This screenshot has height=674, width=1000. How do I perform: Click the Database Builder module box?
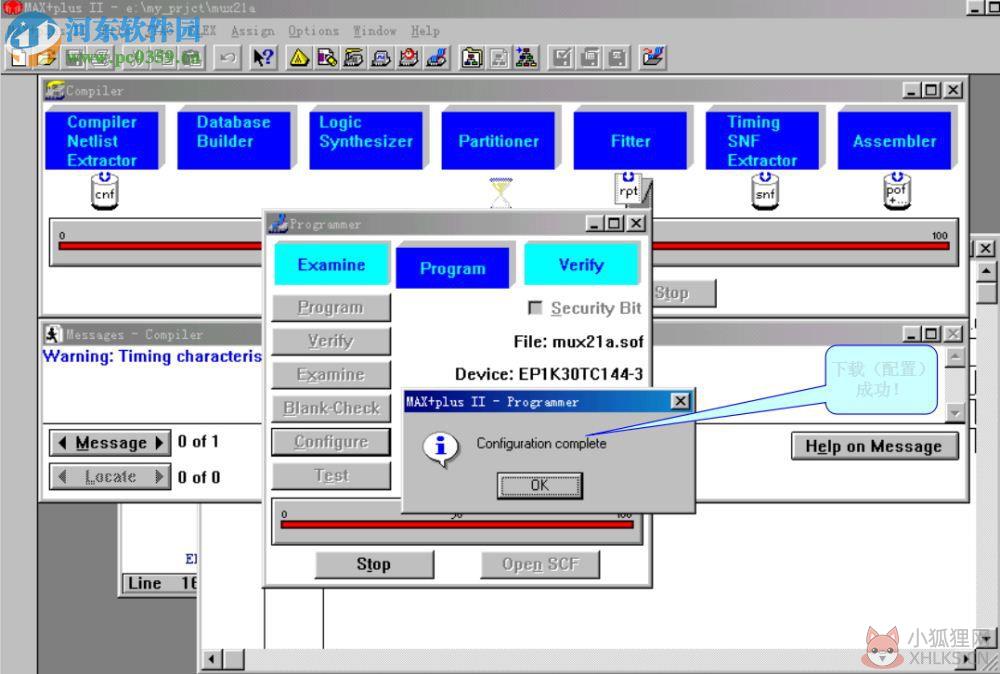(234, 141)
